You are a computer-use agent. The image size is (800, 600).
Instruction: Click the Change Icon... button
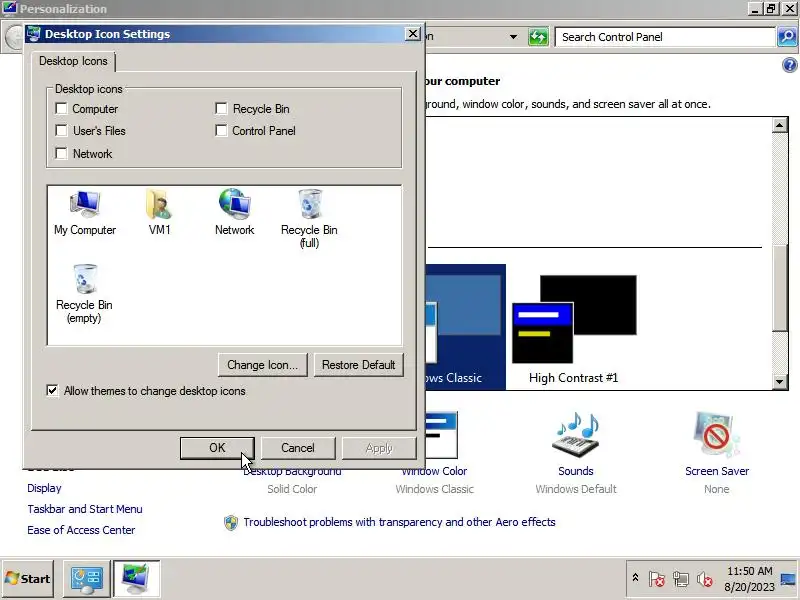tap(262, 365)
